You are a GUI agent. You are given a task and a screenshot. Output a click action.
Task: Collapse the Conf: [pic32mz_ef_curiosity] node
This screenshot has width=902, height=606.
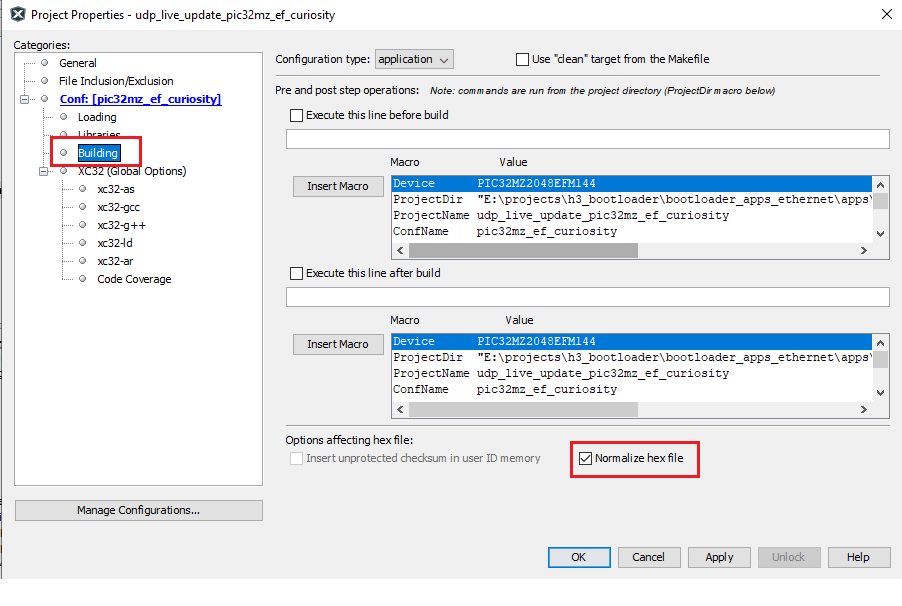point(25,99)
